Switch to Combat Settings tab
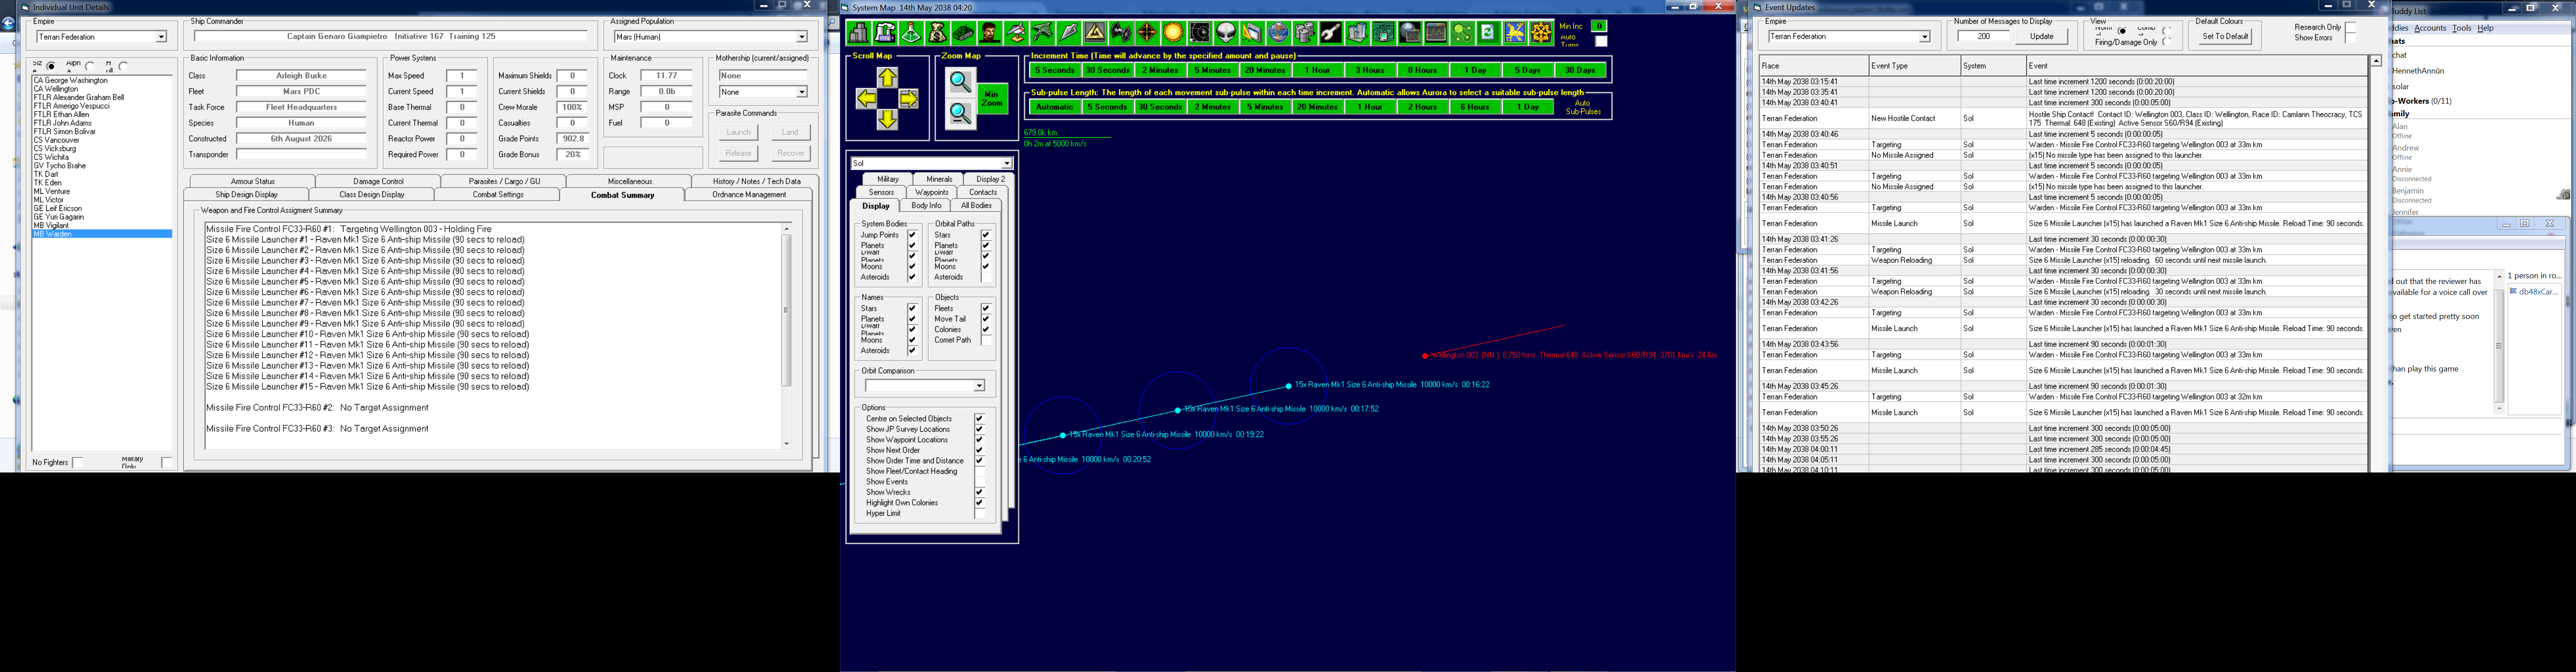 coord(498,195)
